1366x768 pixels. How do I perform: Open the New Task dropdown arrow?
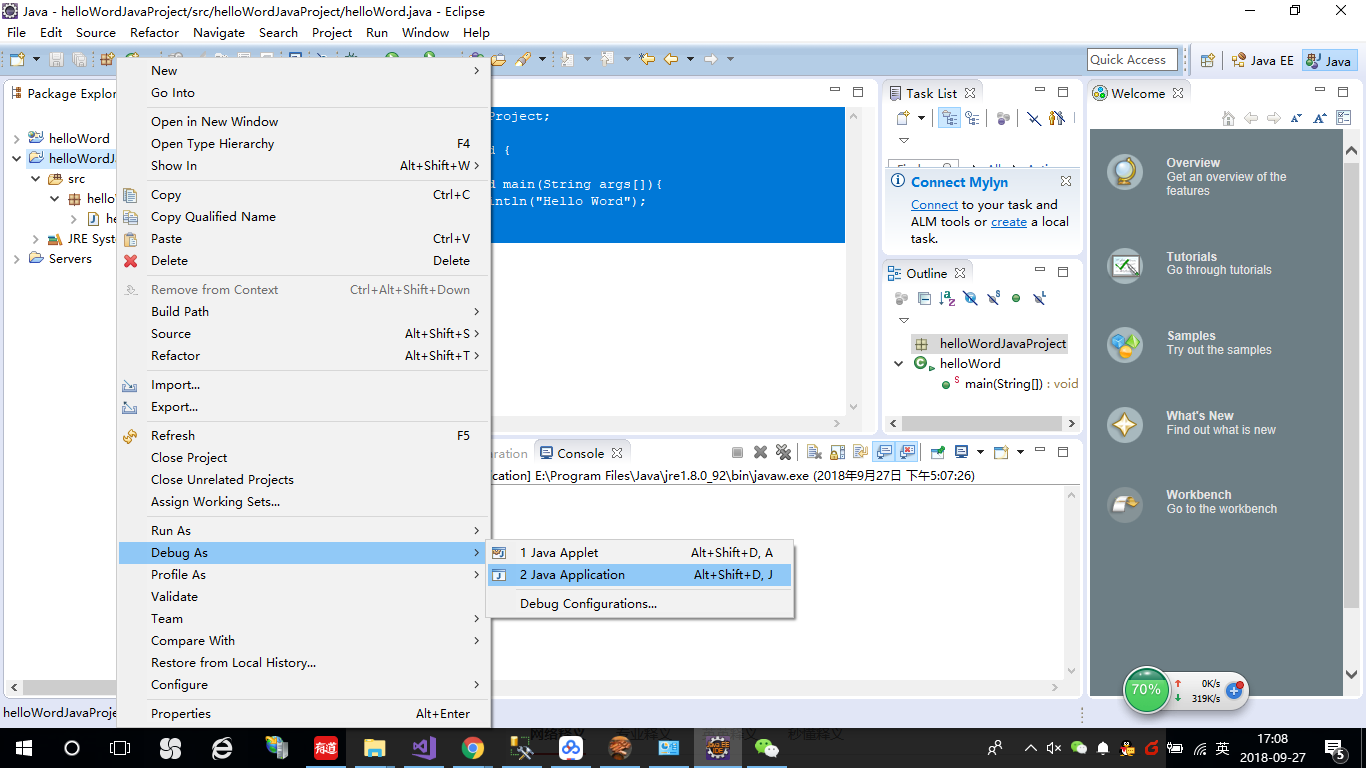[x=921, y=118]
